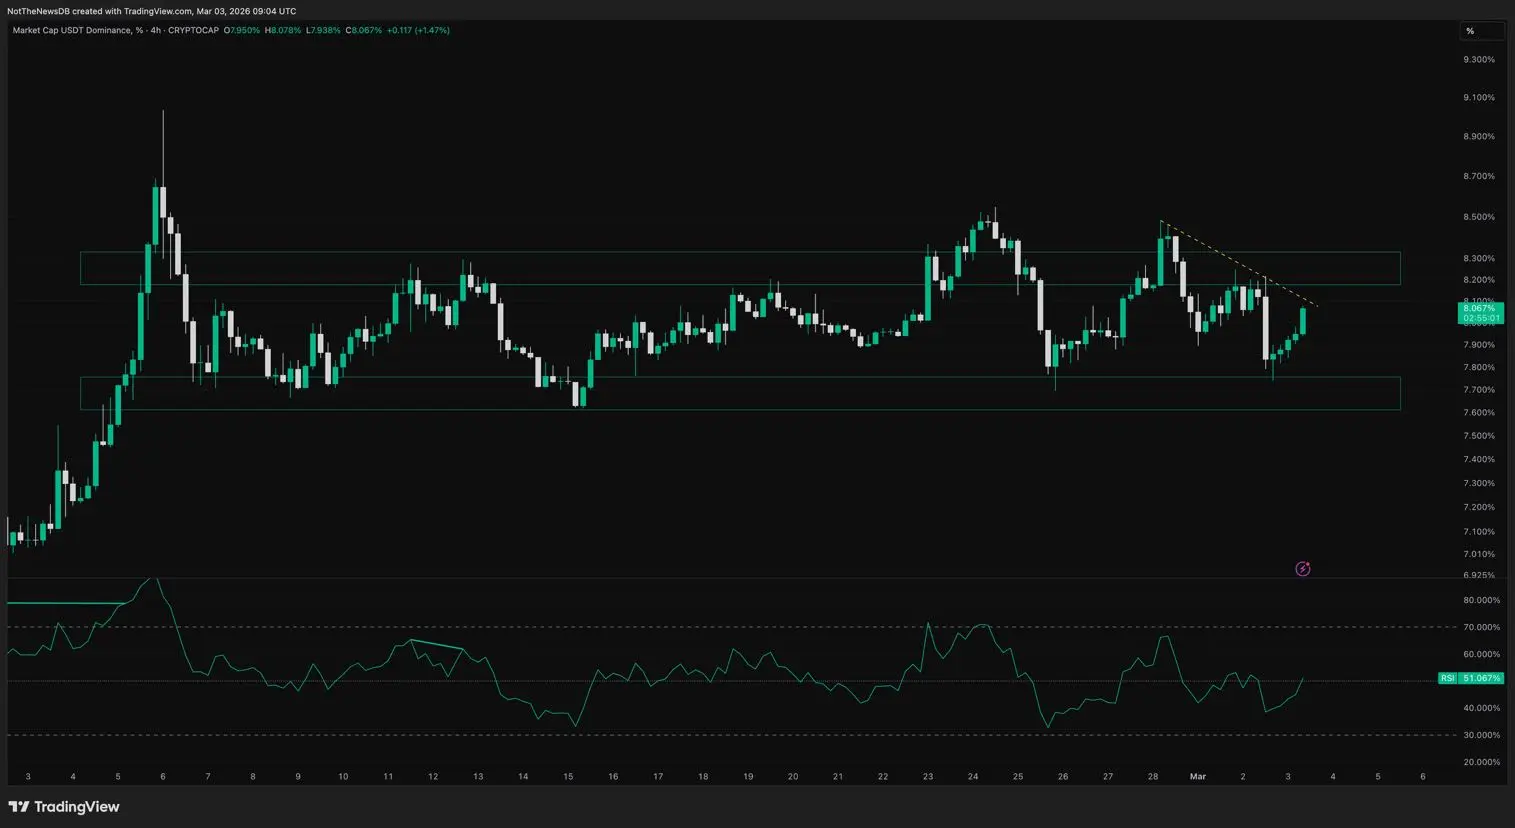The width and height of the screenshot is (1515, 828).
Task: Click the '8.700%' price axis label
Action: (1479, 177)
